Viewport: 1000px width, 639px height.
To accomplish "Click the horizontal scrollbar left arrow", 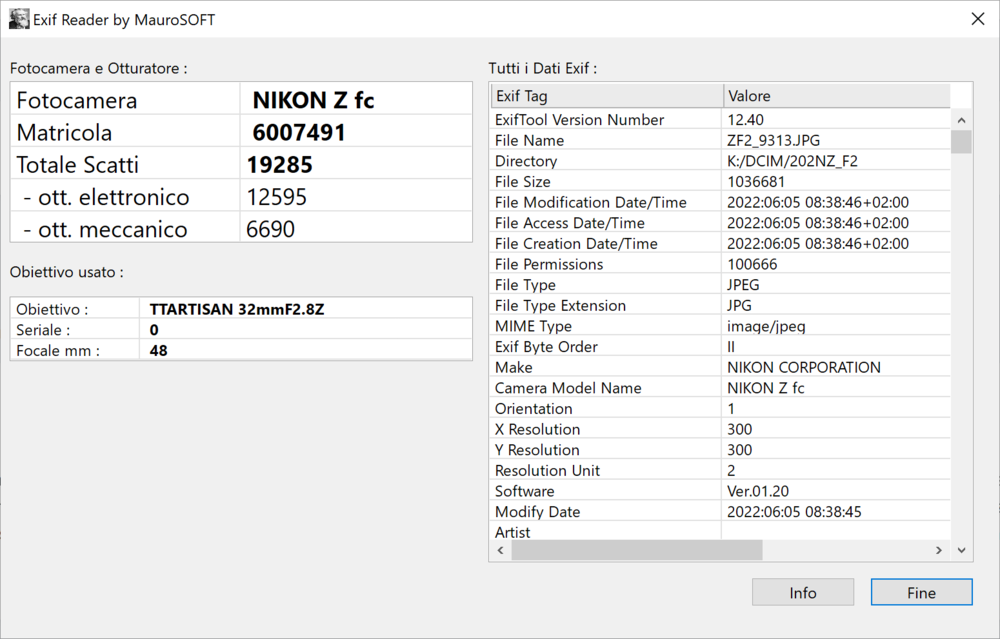I will click(501, 550).
